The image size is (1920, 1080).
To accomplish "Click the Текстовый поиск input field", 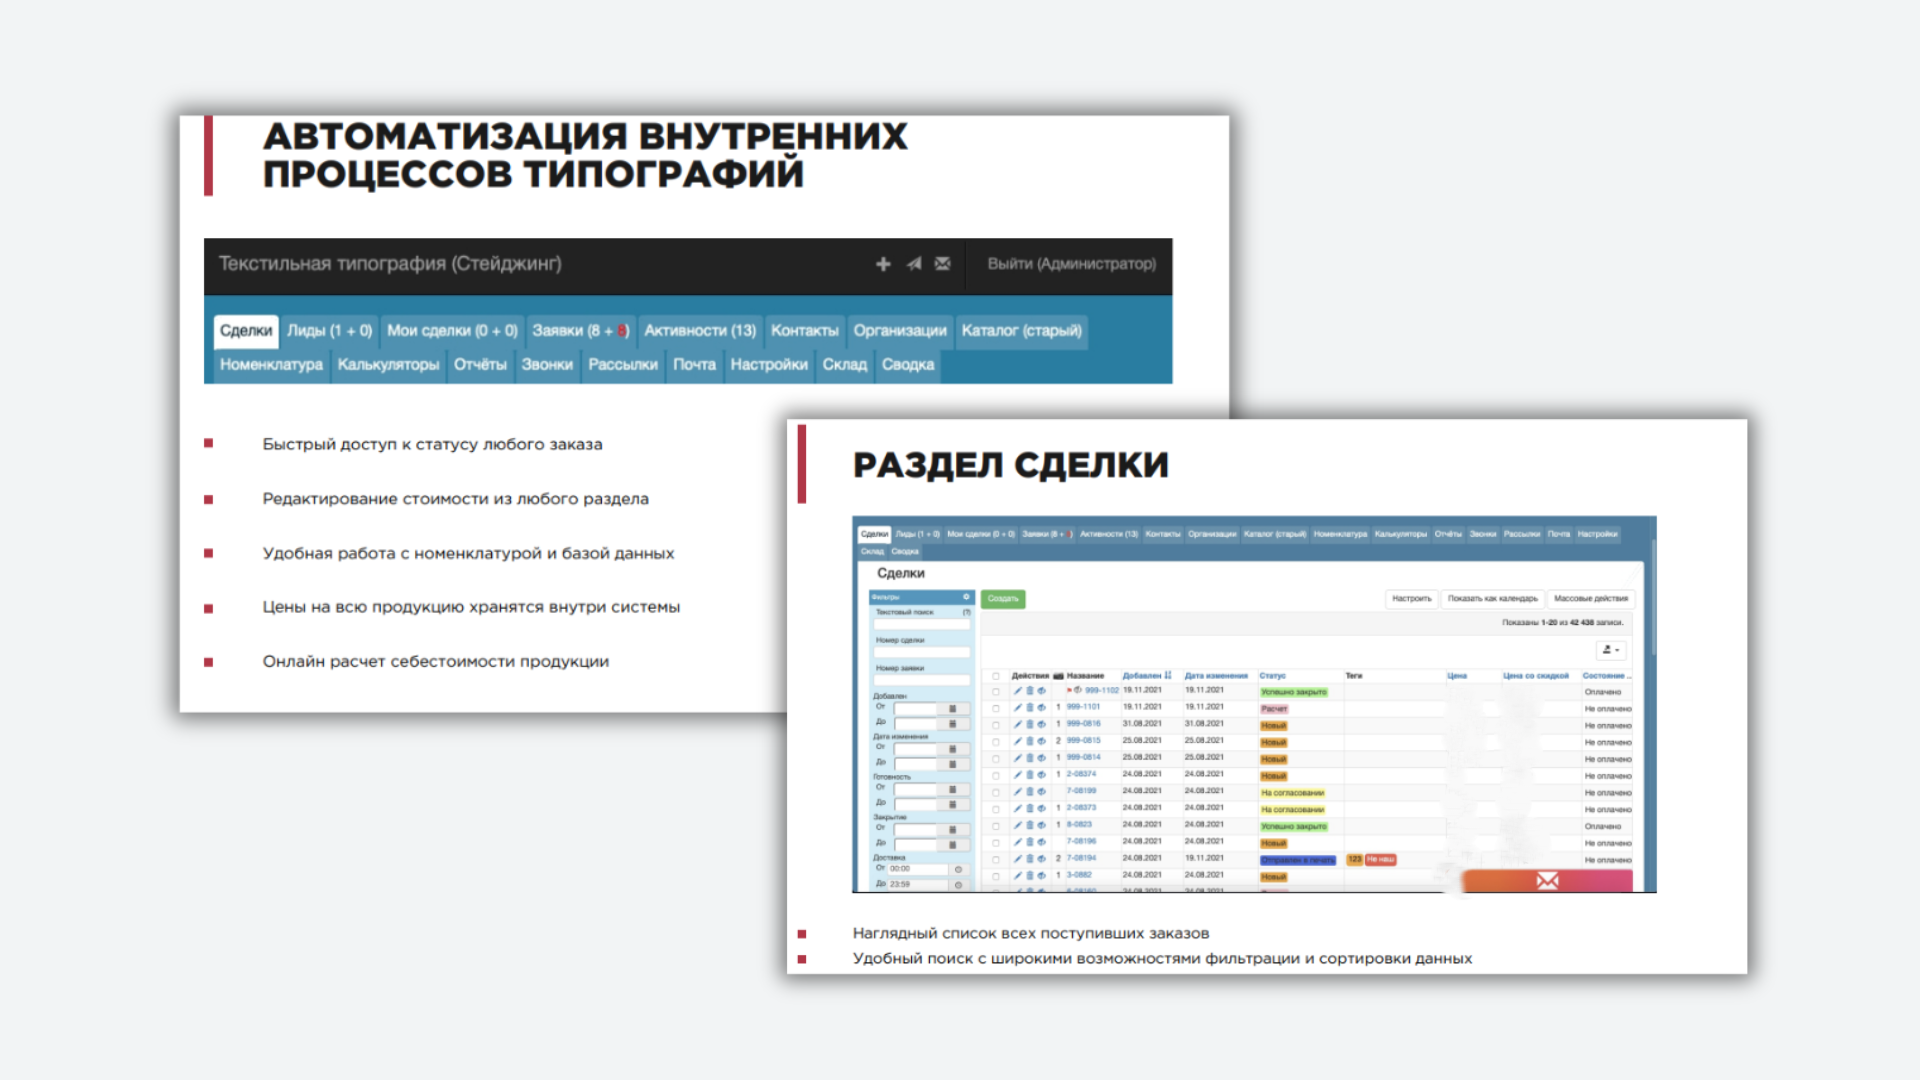I will pyautogui.click(x=922, y=624).
